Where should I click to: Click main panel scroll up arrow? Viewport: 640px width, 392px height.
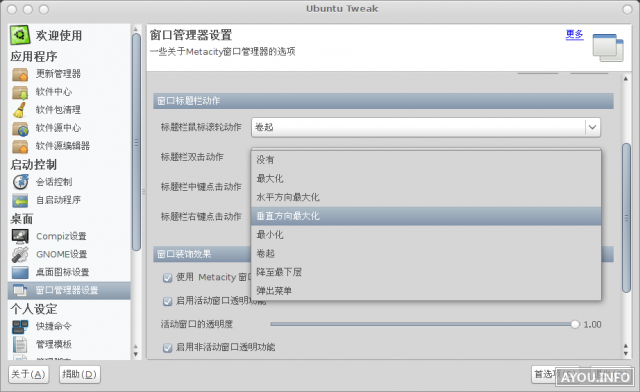(x=626, y=78)
